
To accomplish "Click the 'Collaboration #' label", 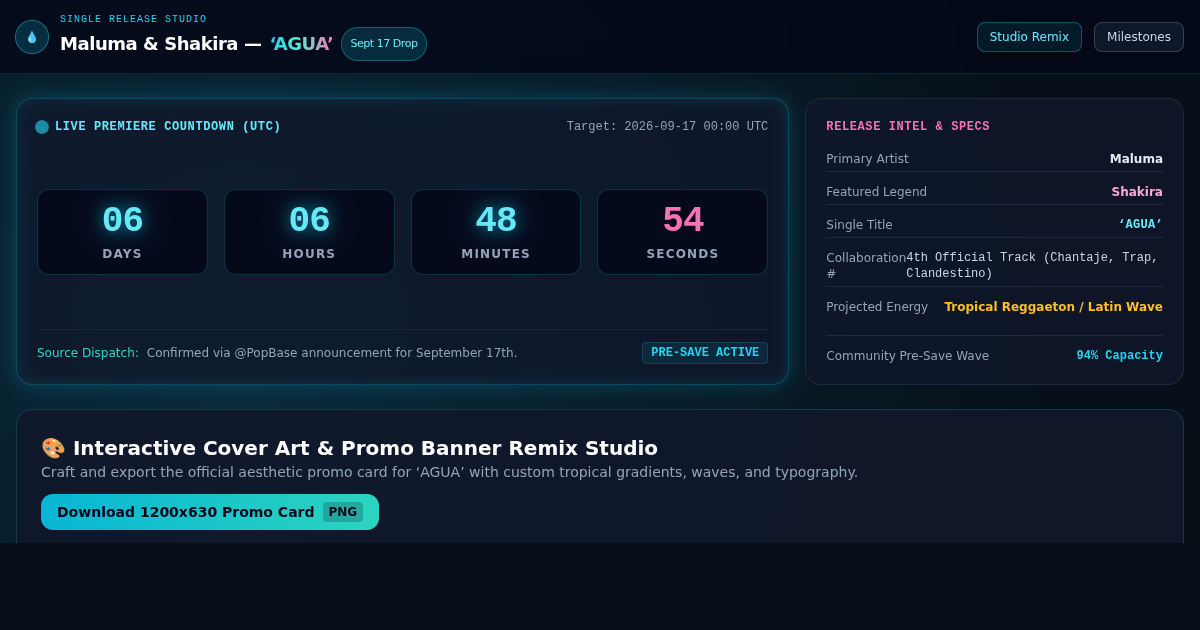I will (866, 266).
